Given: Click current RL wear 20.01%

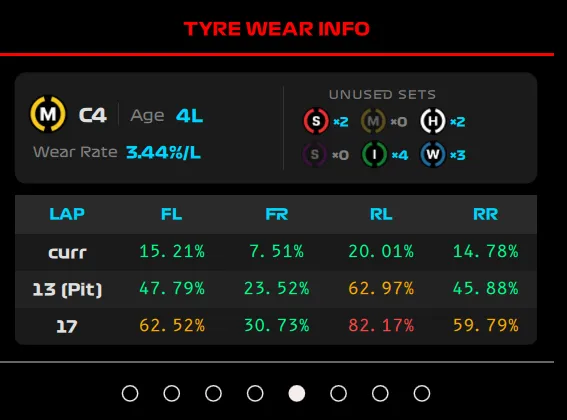Looking at the screenshot, I should (x=381, y=251).
